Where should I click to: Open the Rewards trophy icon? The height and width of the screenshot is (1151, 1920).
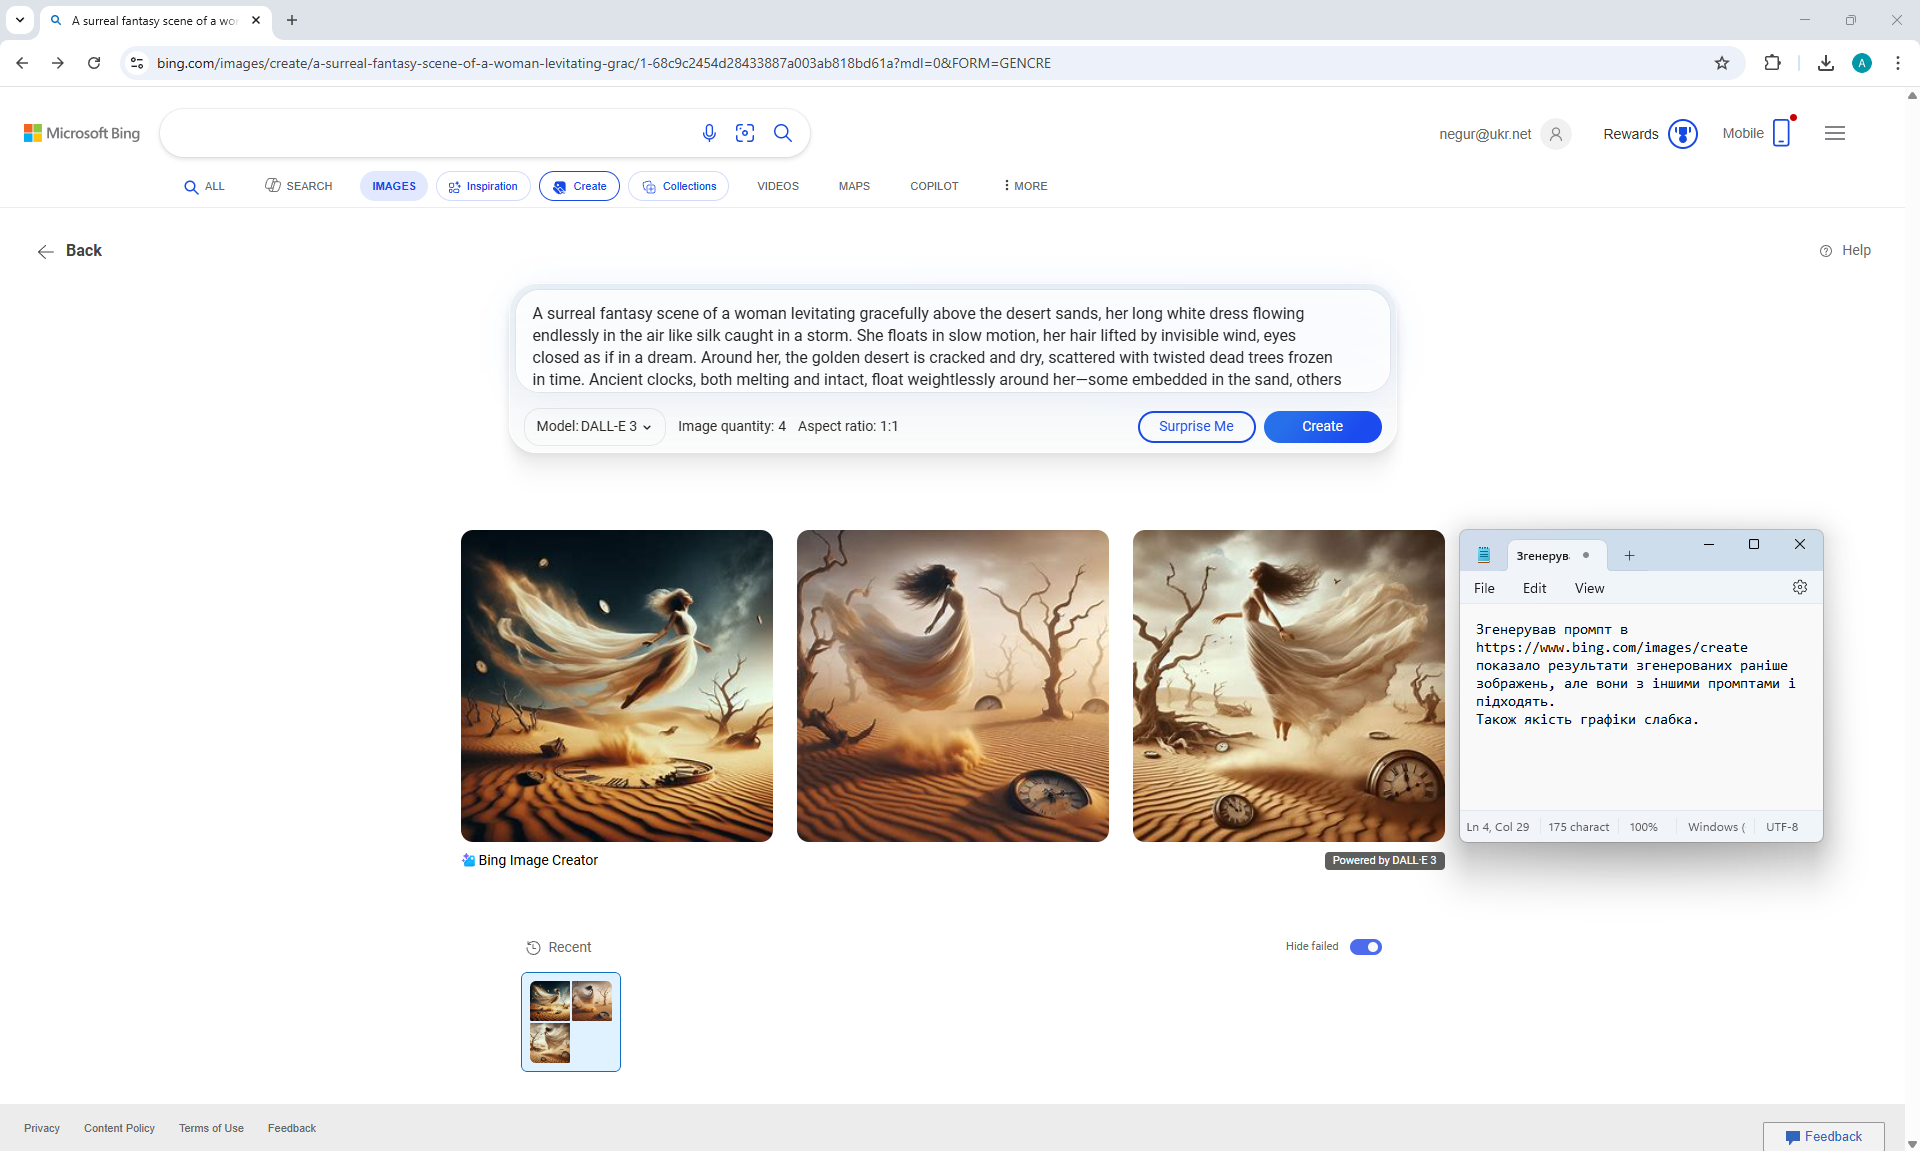pyautogui.click(x=1683, y=134)
